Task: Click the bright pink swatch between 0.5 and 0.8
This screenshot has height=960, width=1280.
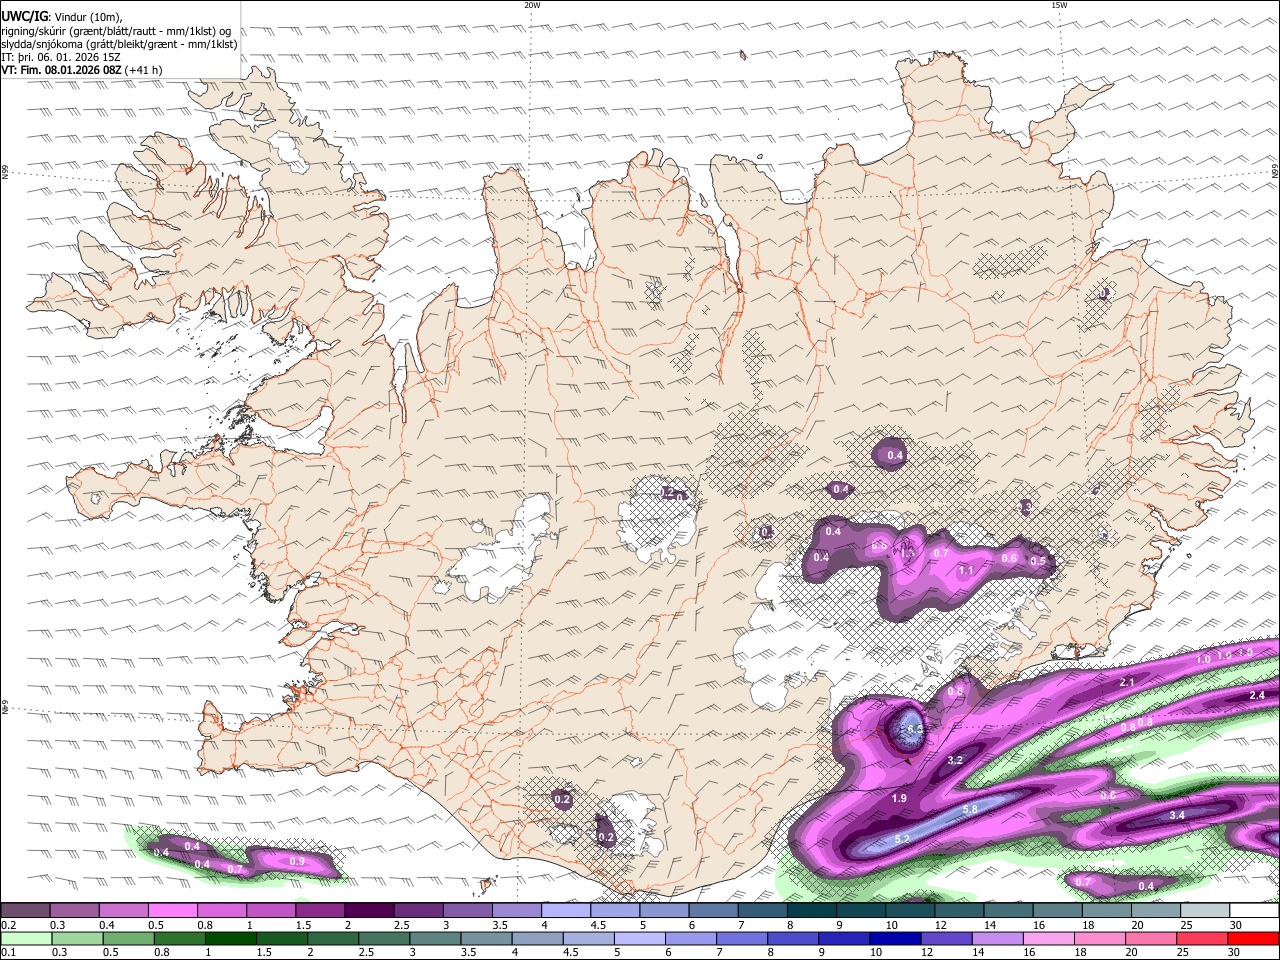Action: [172, 910]
